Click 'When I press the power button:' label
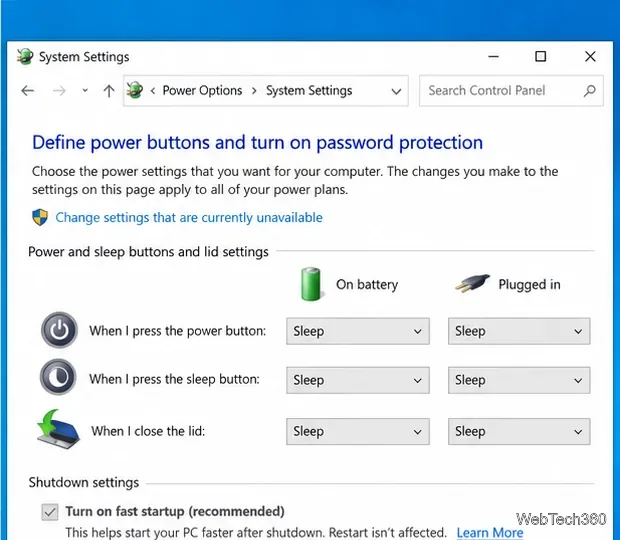Image resolution: width=620 pixels, height=540 pixels. coord(178,331)
